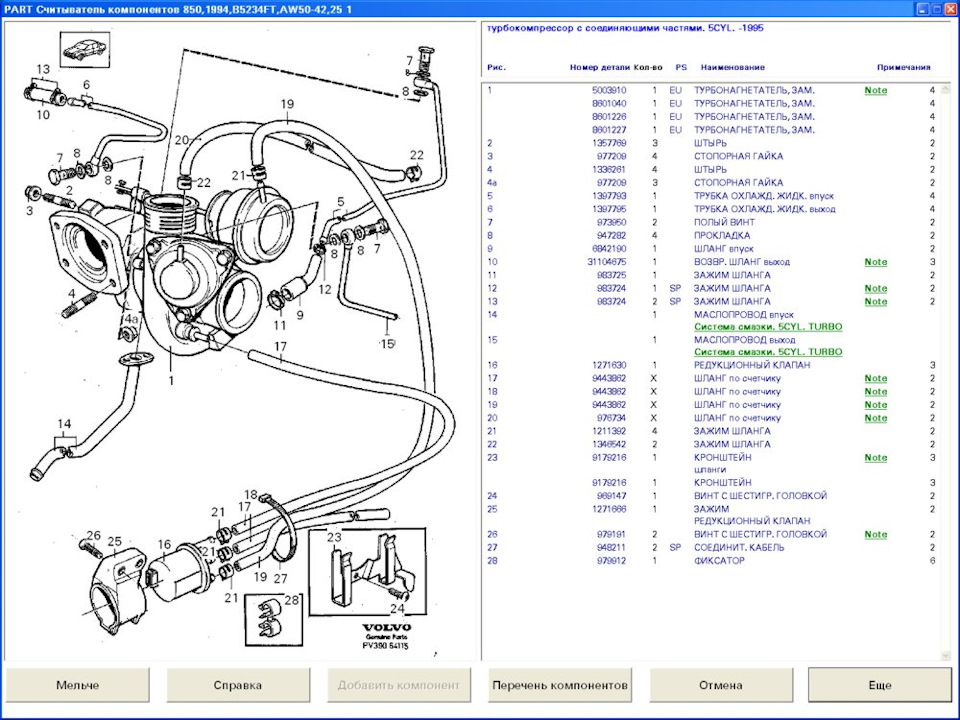960x720 pixels.
Task: Minimize the PART window
Action: 923,9
